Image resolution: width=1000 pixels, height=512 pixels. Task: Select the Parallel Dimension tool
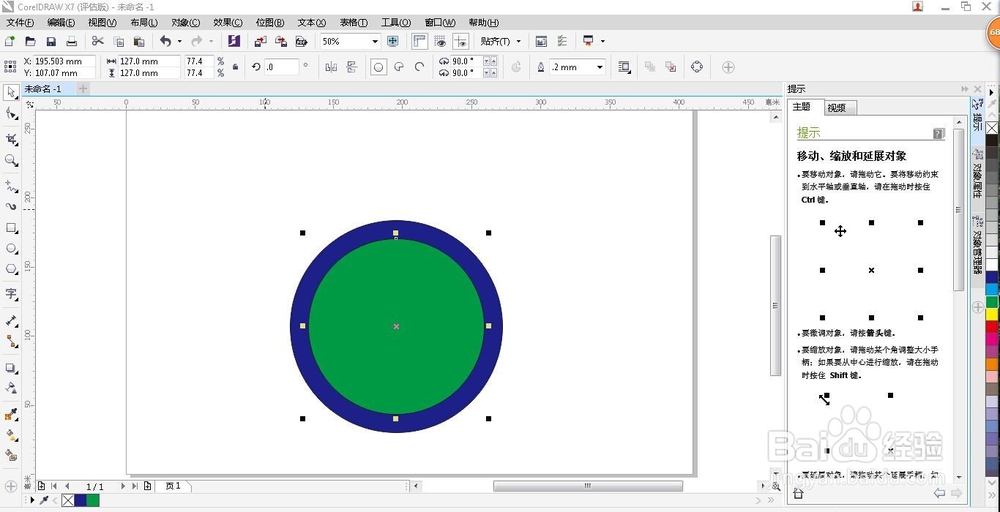11,321
